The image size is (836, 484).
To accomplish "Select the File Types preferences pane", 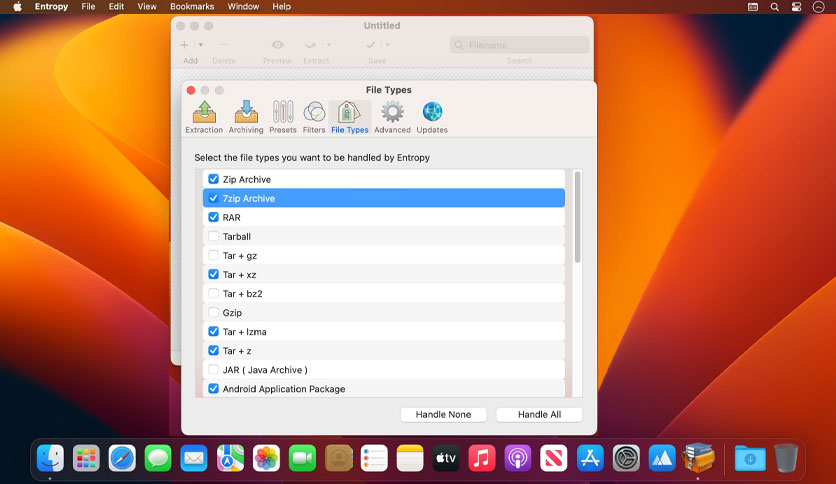I will pyautogui.click(x=349, y=117).
